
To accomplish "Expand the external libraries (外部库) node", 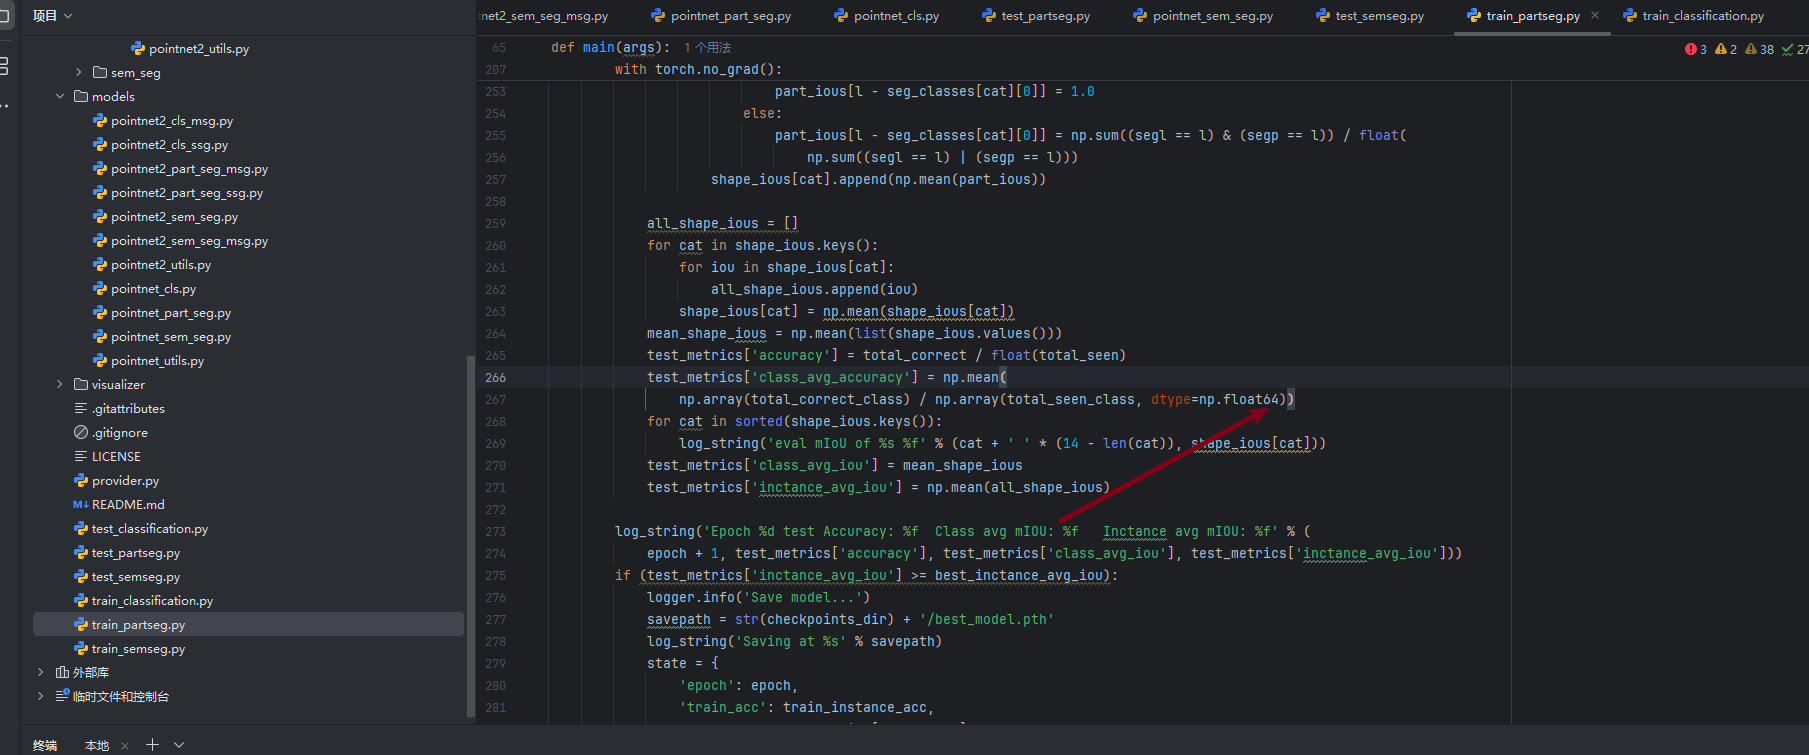I will pos(41,673).
